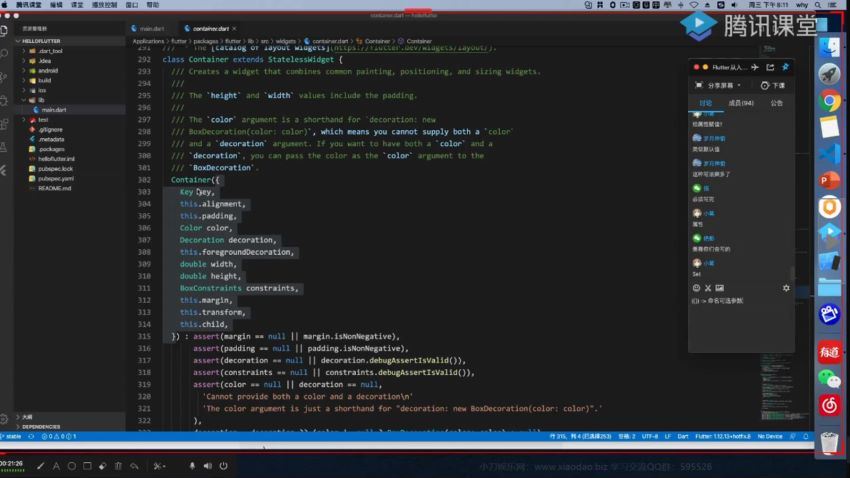Select the text 'A' annotation tool

[x=56, y=466]
